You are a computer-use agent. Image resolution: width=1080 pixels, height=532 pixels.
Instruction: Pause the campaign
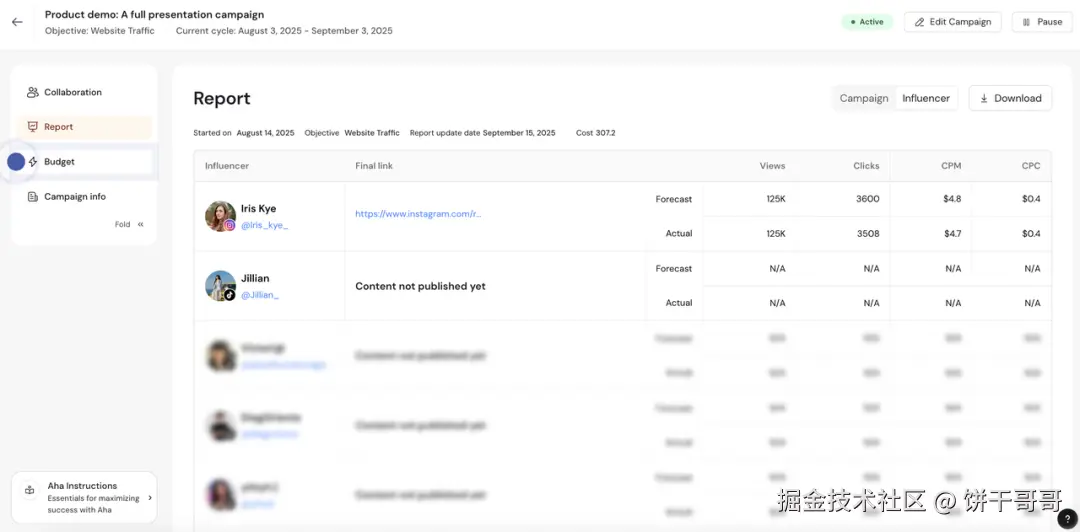[1041, 22]
